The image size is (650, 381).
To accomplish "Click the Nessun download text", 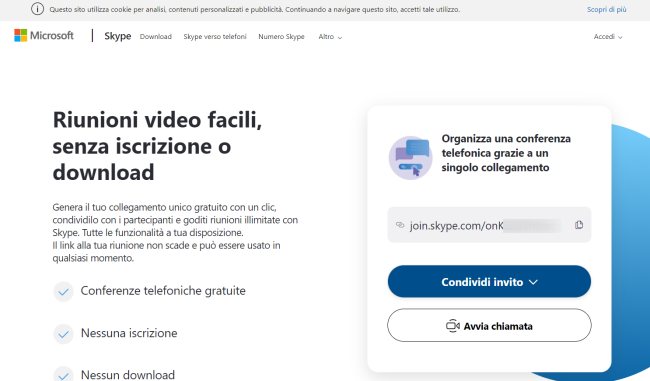I will pos(128,375).
